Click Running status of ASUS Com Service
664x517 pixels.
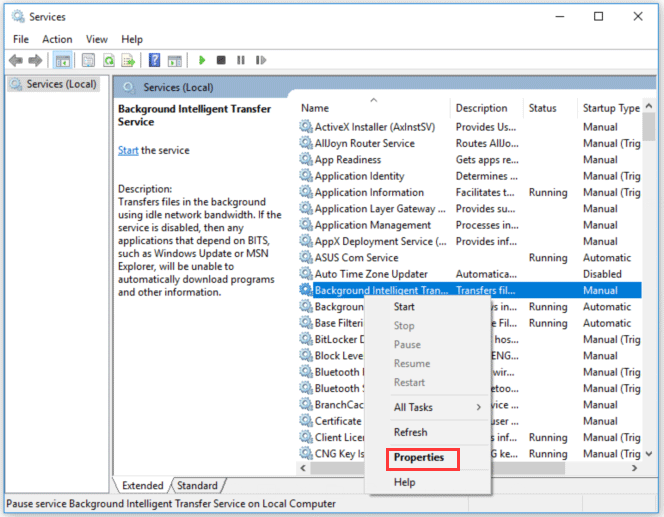[x=548, y=257]
